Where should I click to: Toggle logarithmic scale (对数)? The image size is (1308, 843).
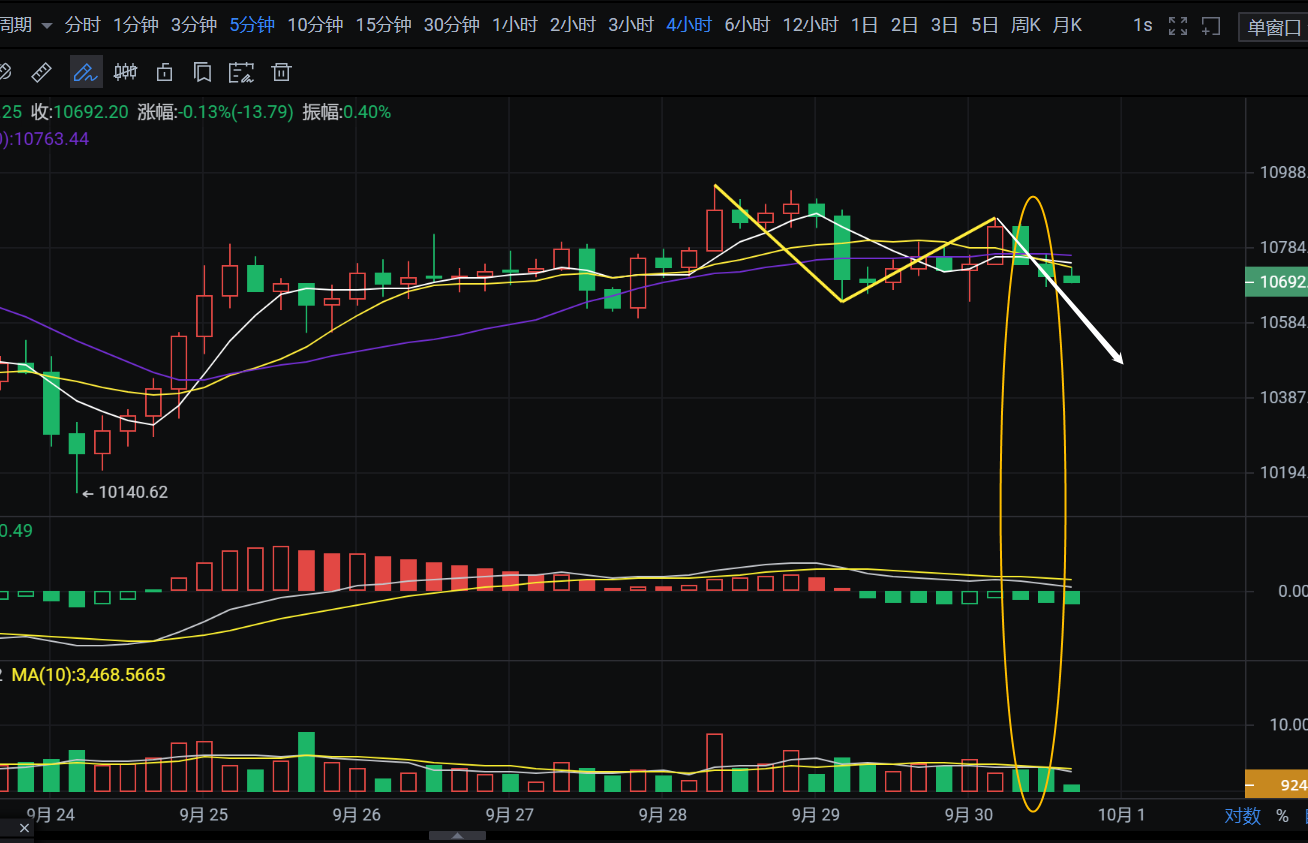point(1242,816)
